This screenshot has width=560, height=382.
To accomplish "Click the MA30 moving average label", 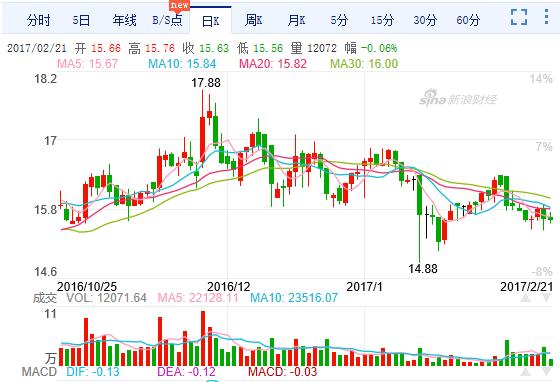I will 364,64.
